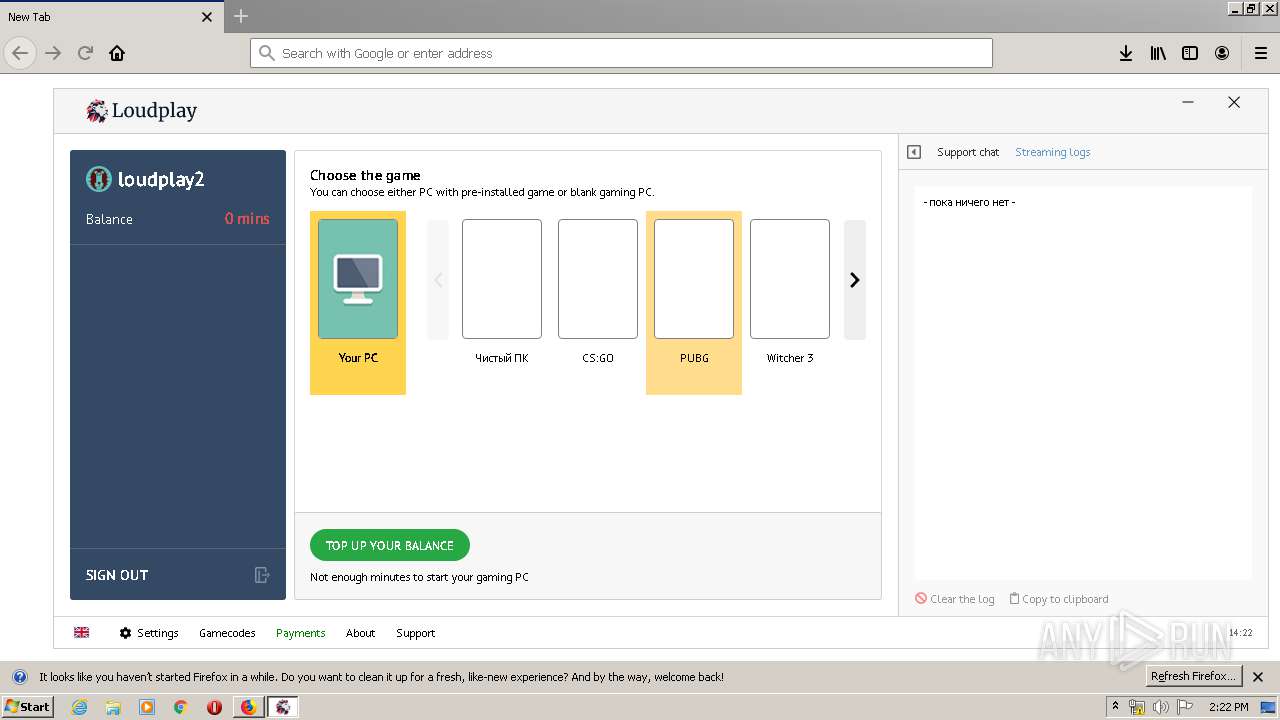The image size is (1280, 720).
Task: Open Internet Explorer from taskbar
Action: tap(80, 707)
